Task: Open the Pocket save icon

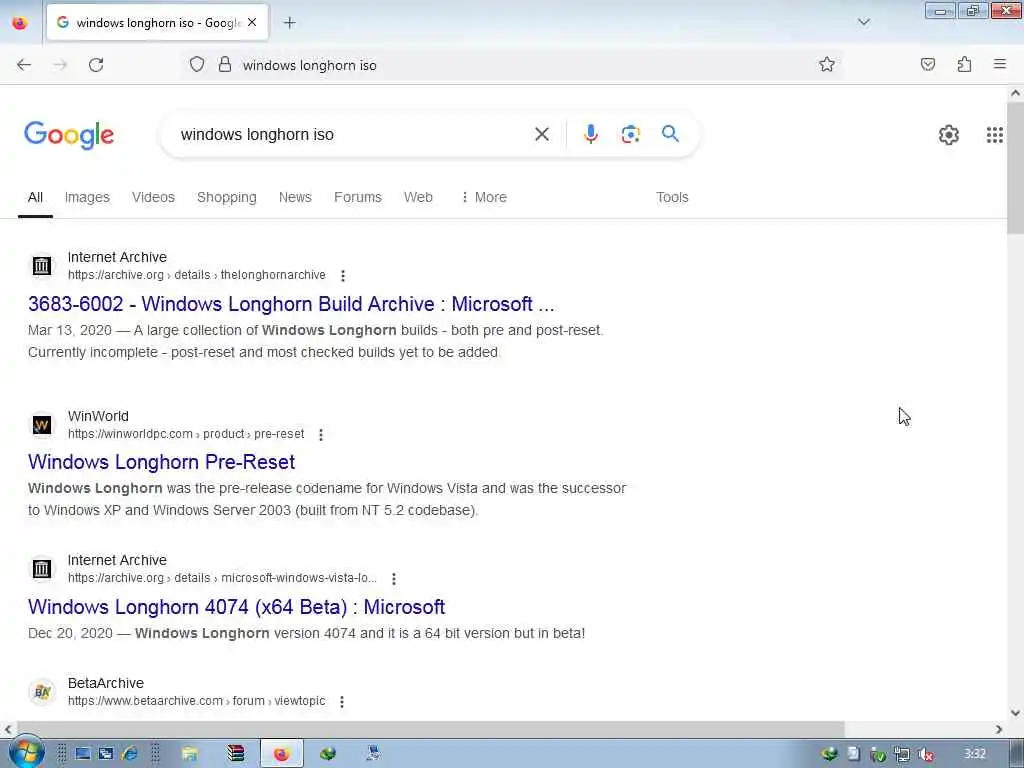Action: coord(928,64)
